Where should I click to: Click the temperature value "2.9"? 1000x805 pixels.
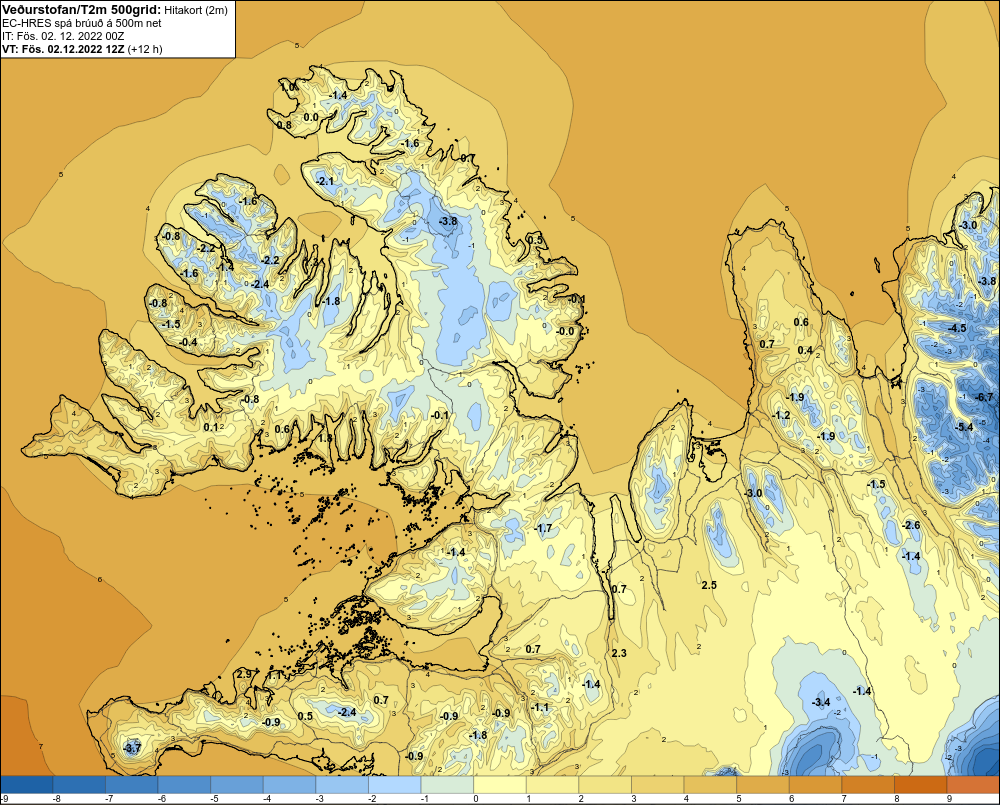(244, 674)
